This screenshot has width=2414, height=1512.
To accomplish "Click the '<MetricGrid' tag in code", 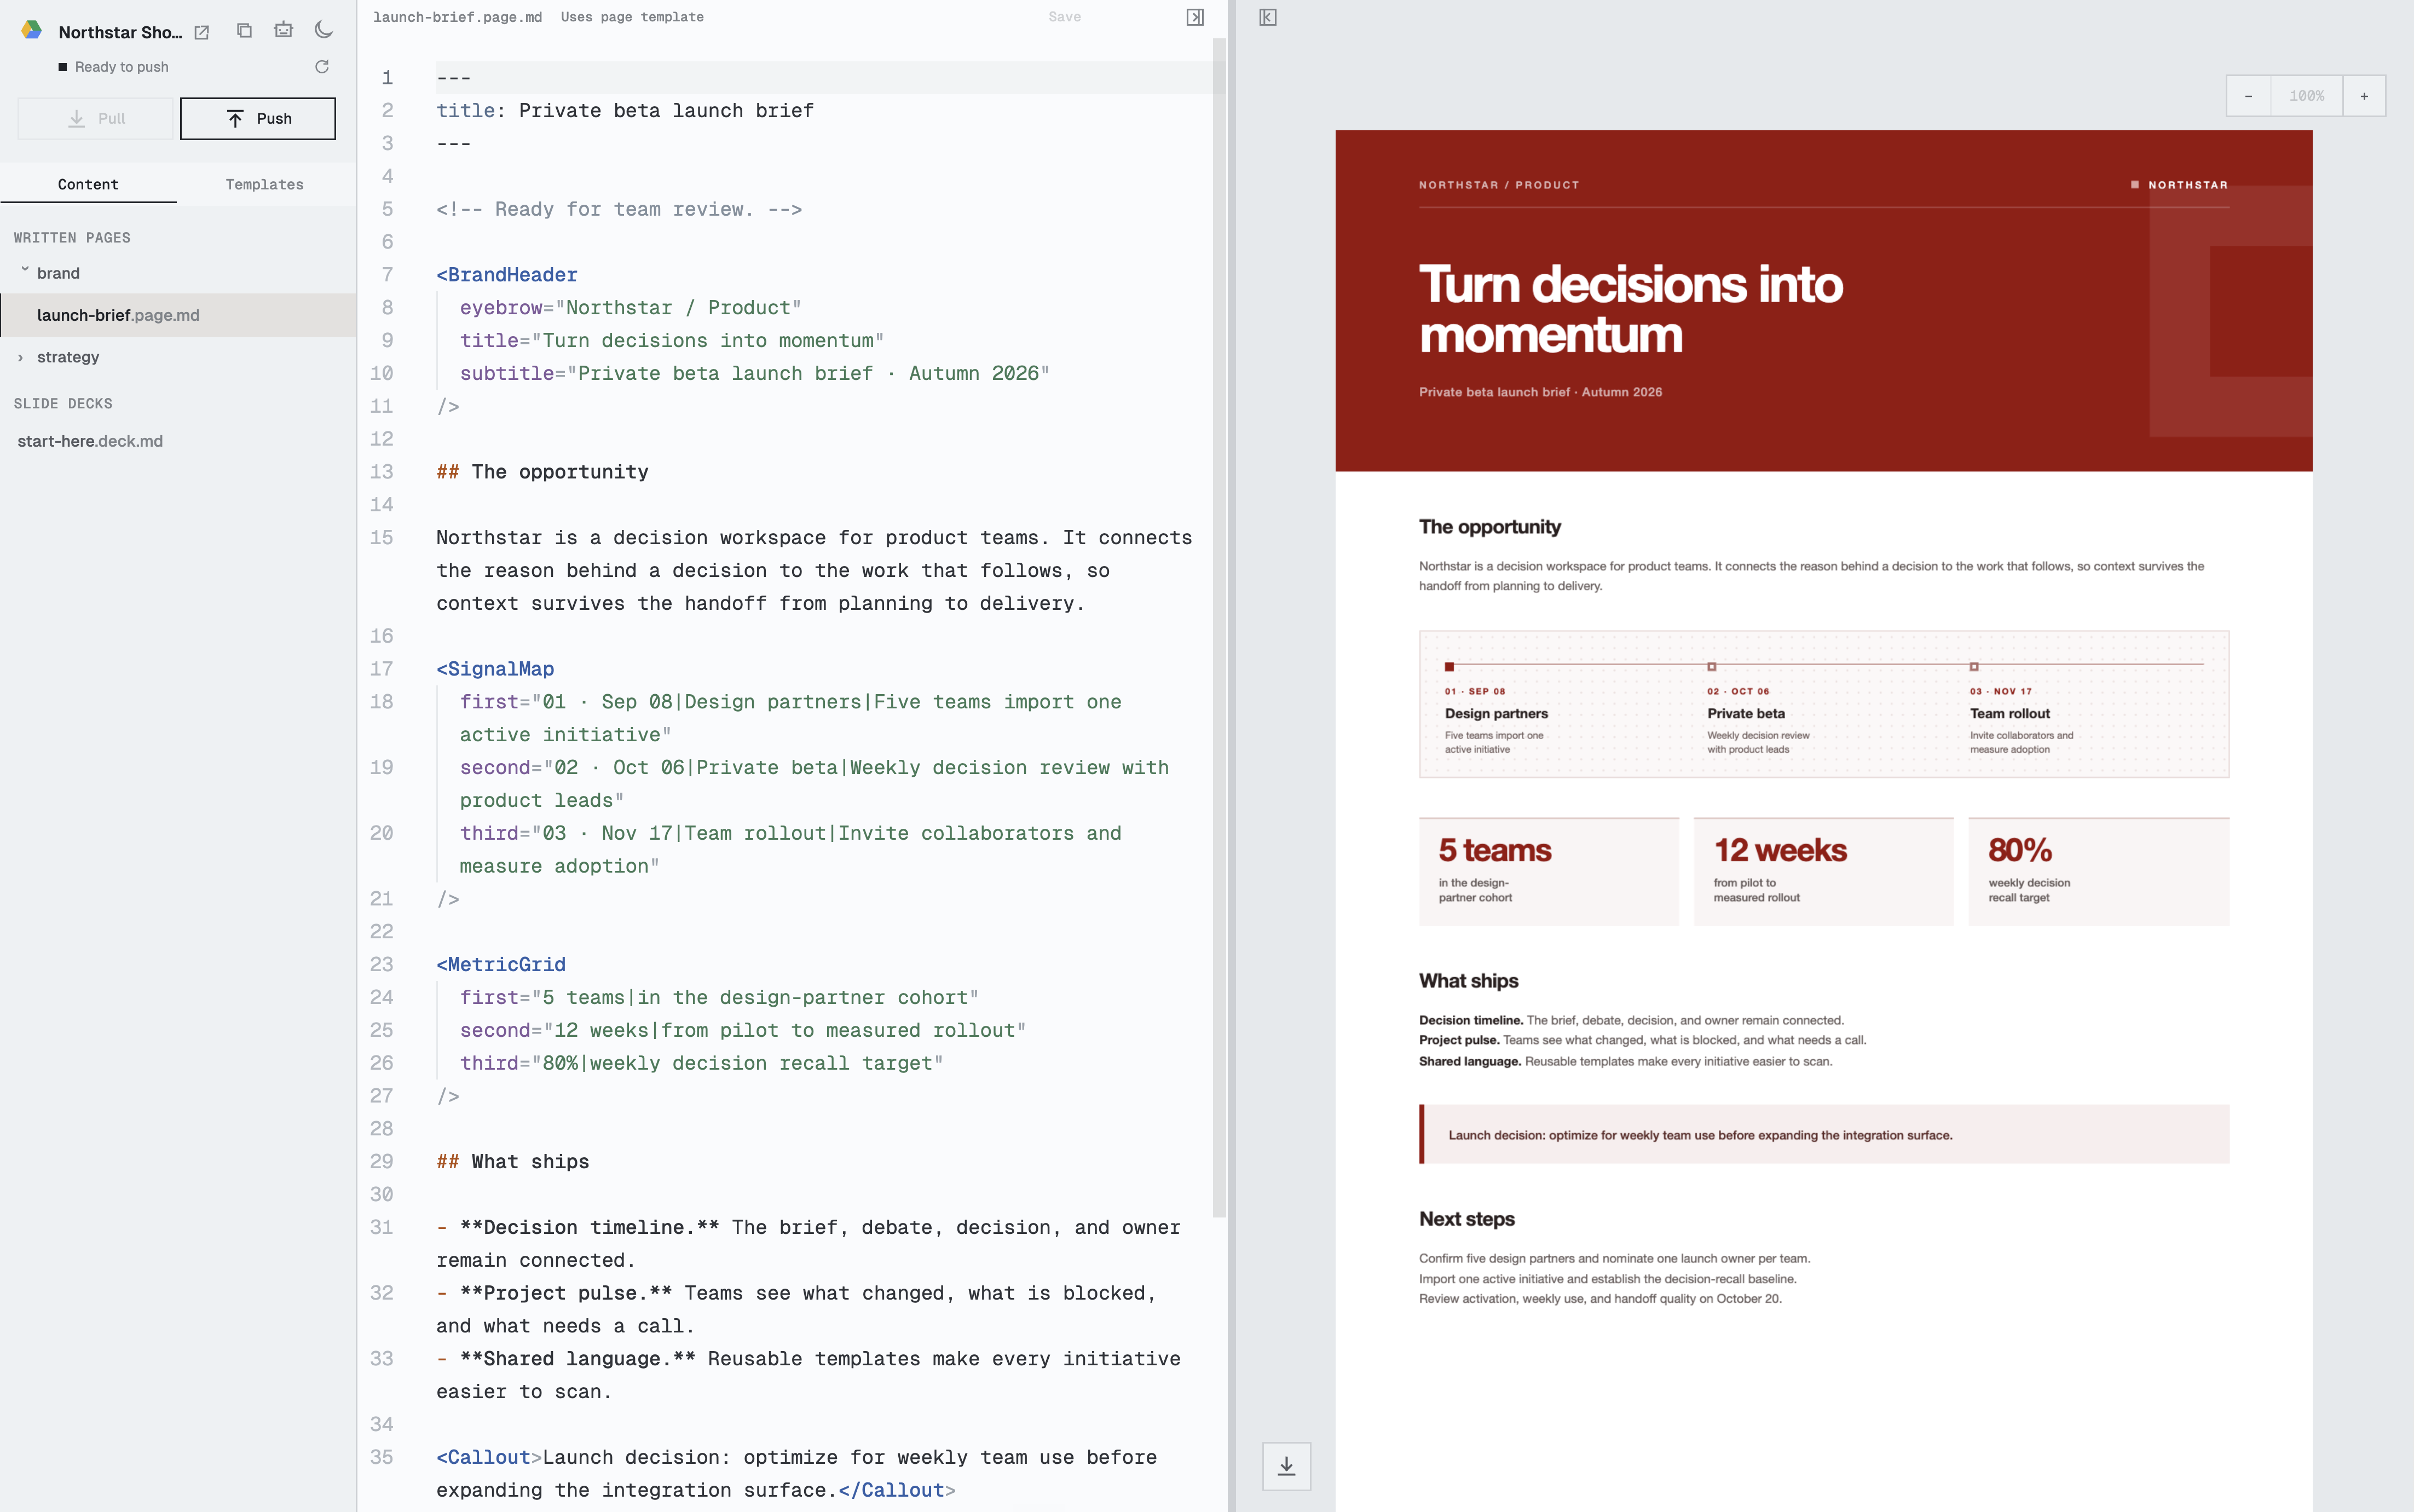I will click(x=501, y=965).
